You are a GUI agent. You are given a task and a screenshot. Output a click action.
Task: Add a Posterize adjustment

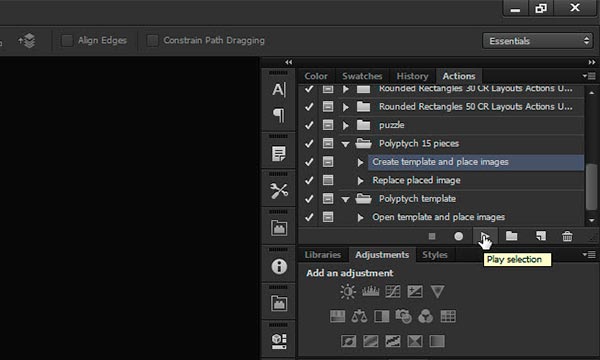click(370, 341)
